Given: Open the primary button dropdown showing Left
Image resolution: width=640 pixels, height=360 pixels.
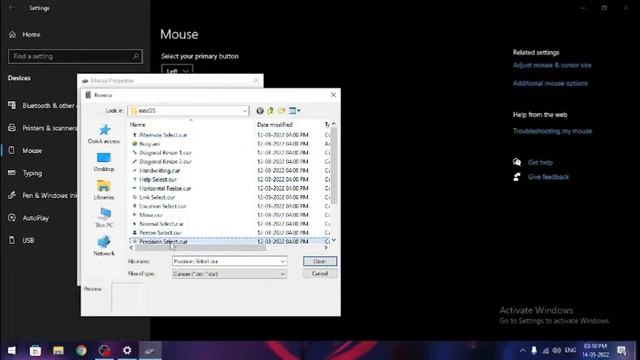Looking at the screenshot, I should [177, 70].
